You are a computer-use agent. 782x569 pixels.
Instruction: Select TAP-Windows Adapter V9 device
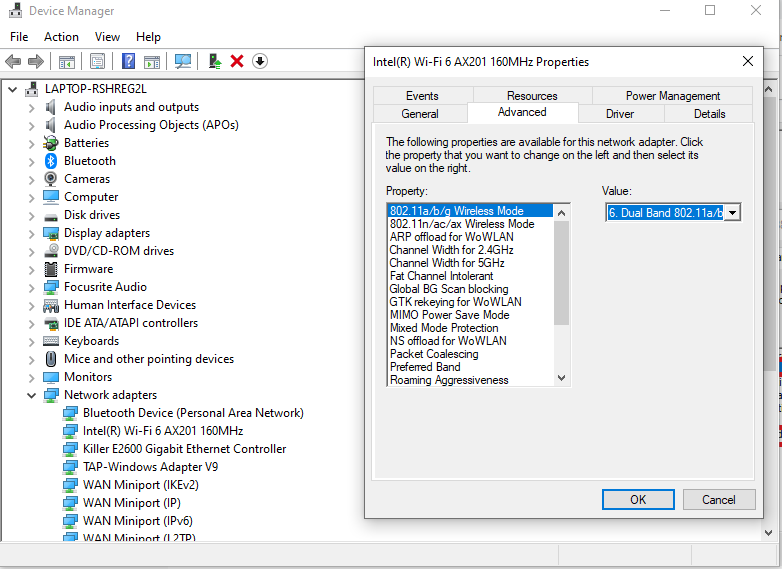tap(150, 467)
